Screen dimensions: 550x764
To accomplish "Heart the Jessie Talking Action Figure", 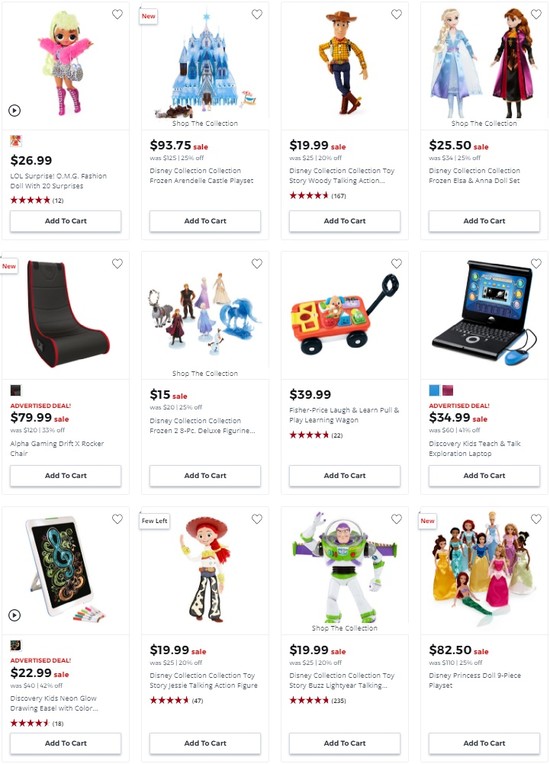I will [257, 519].
